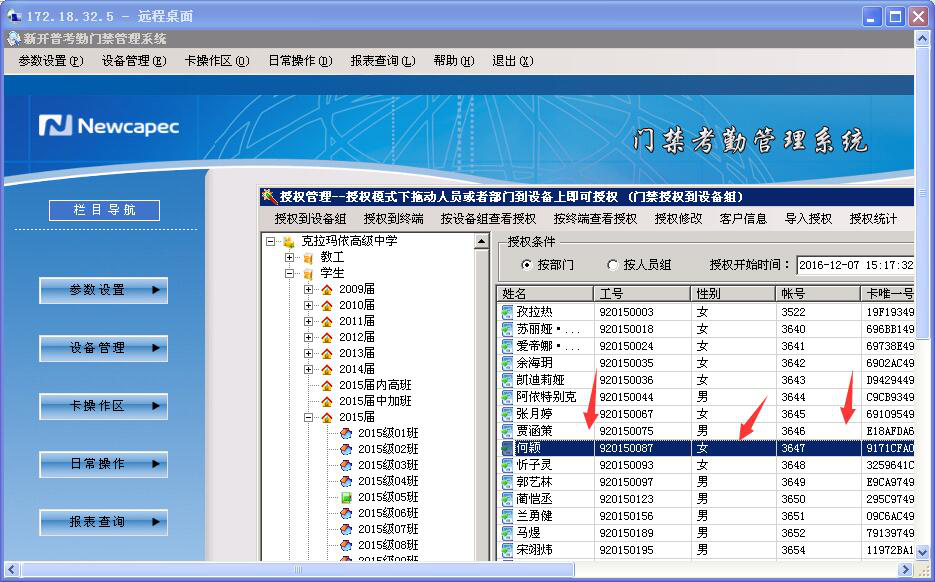Click 授权到终端 in the authorization toolbar
The height and width of the screenshot is (582, 935).
393,219
